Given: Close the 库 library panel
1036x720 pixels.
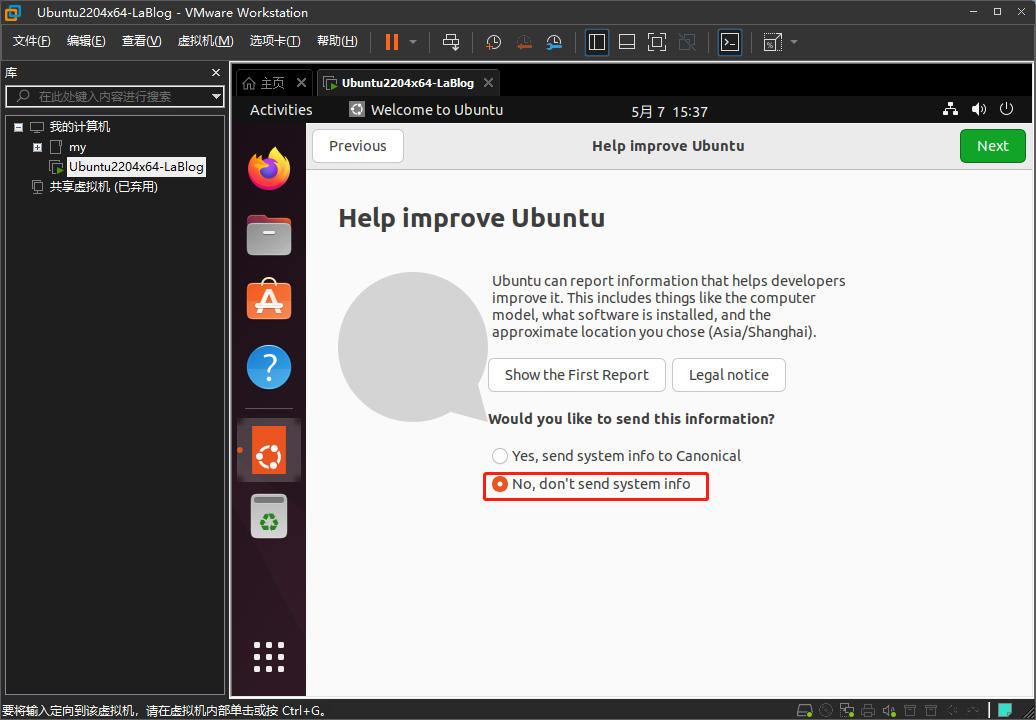Looking at the screenshot, I should [x=215, y=73].
